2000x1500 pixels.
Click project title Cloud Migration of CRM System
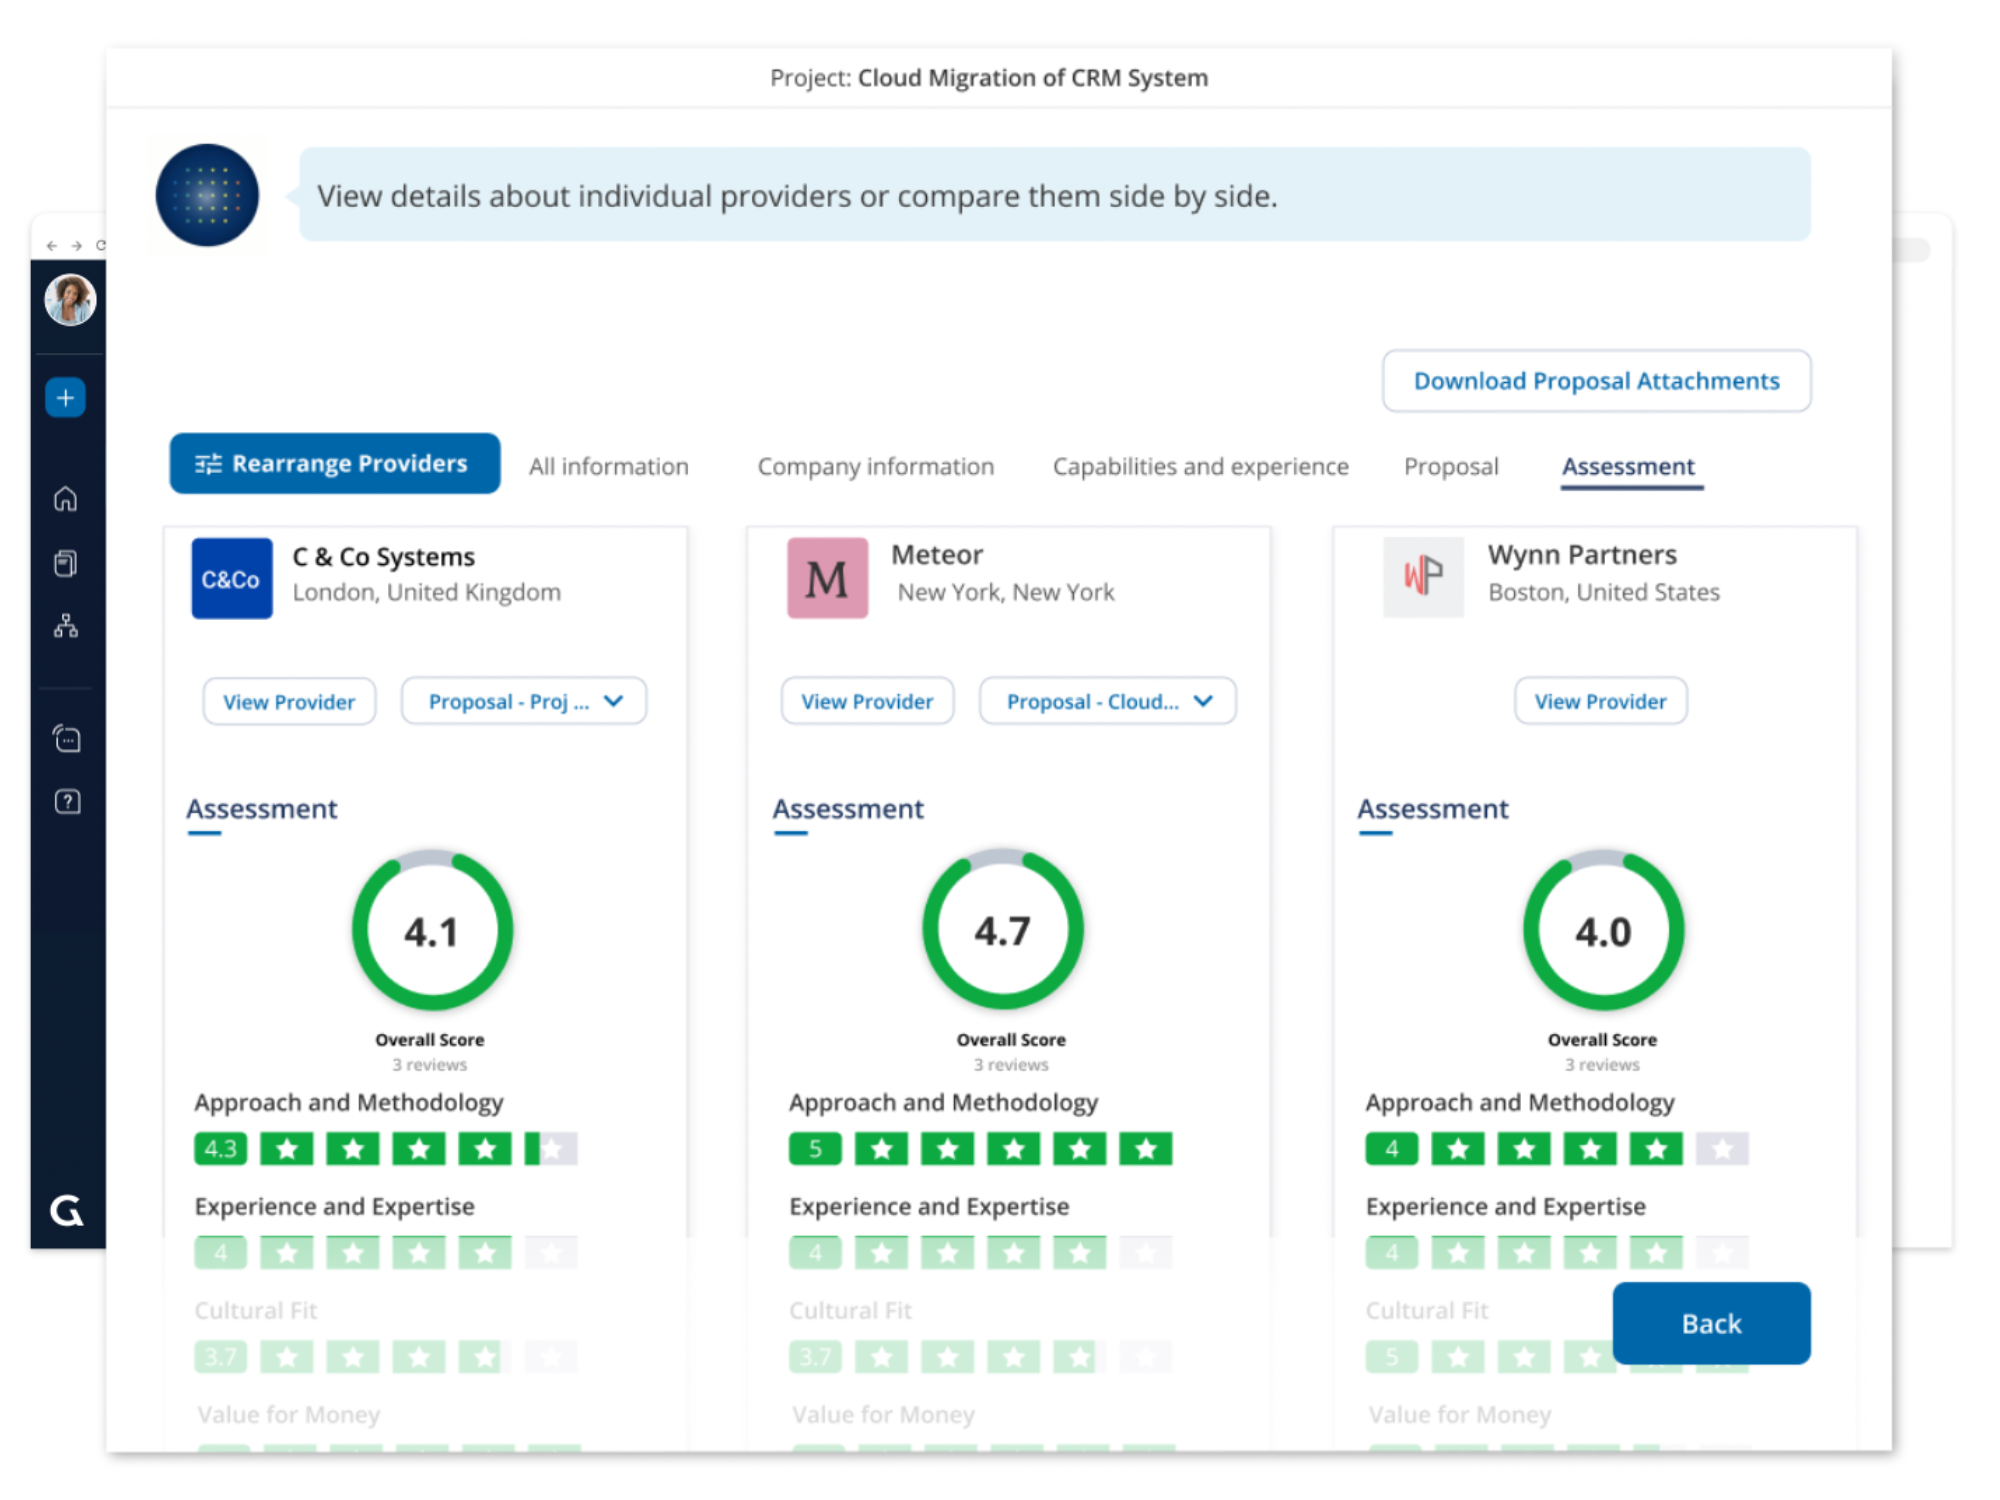click(1033, 78)
